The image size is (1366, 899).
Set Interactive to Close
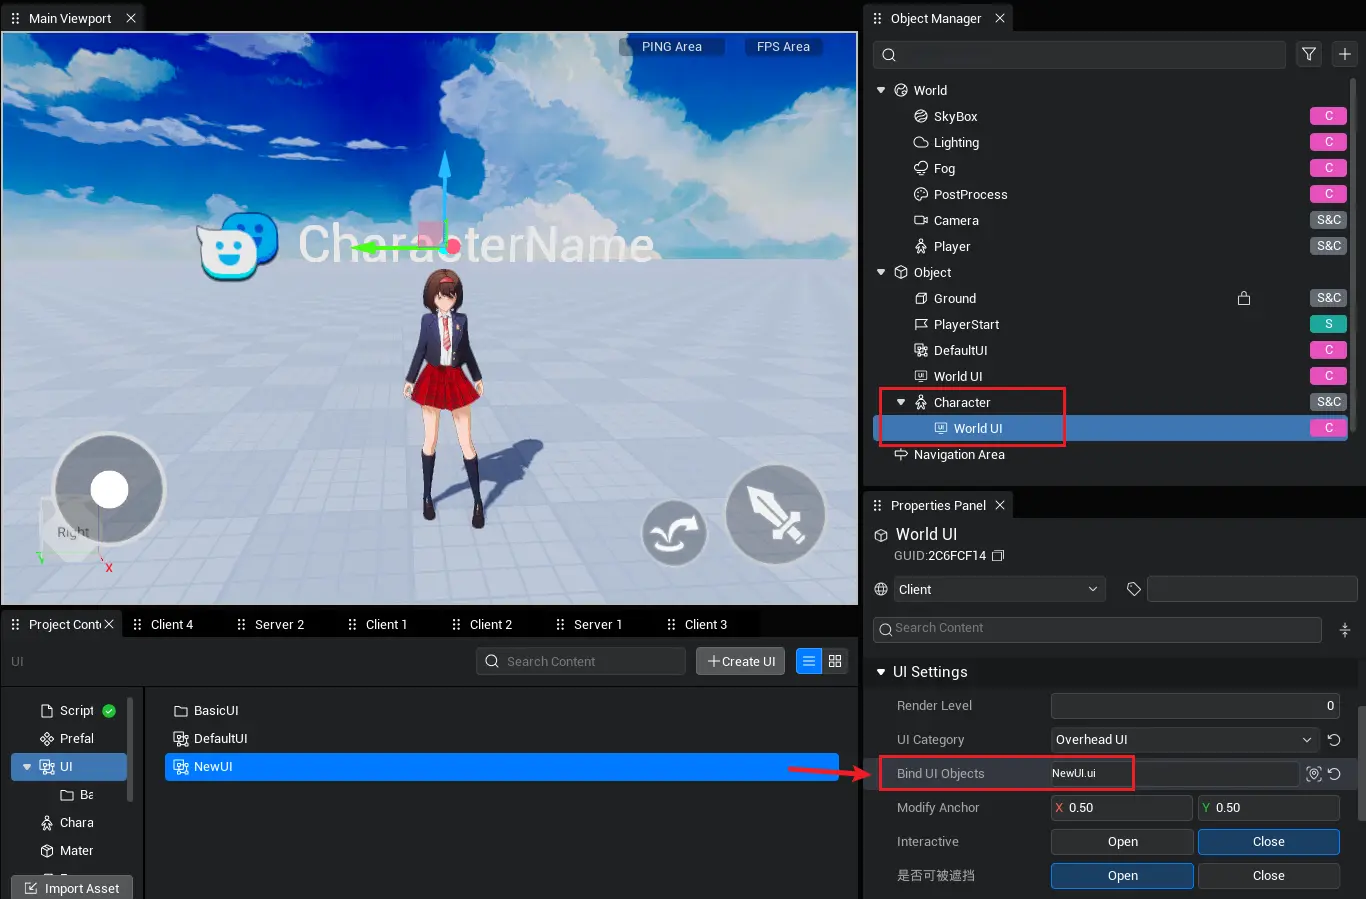tap(1269, 842)
